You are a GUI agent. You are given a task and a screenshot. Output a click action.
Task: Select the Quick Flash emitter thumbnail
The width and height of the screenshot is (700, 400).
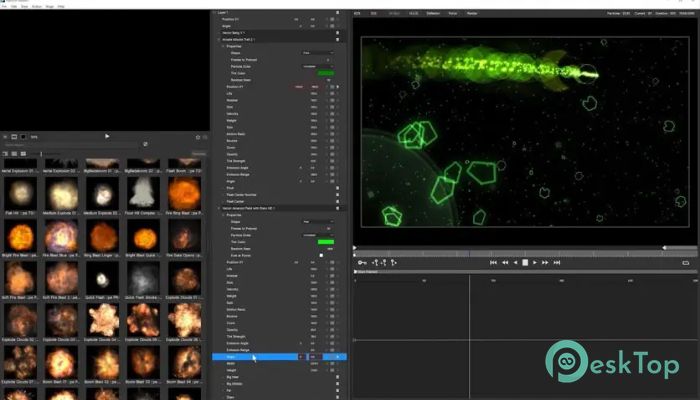click(102, 278)
